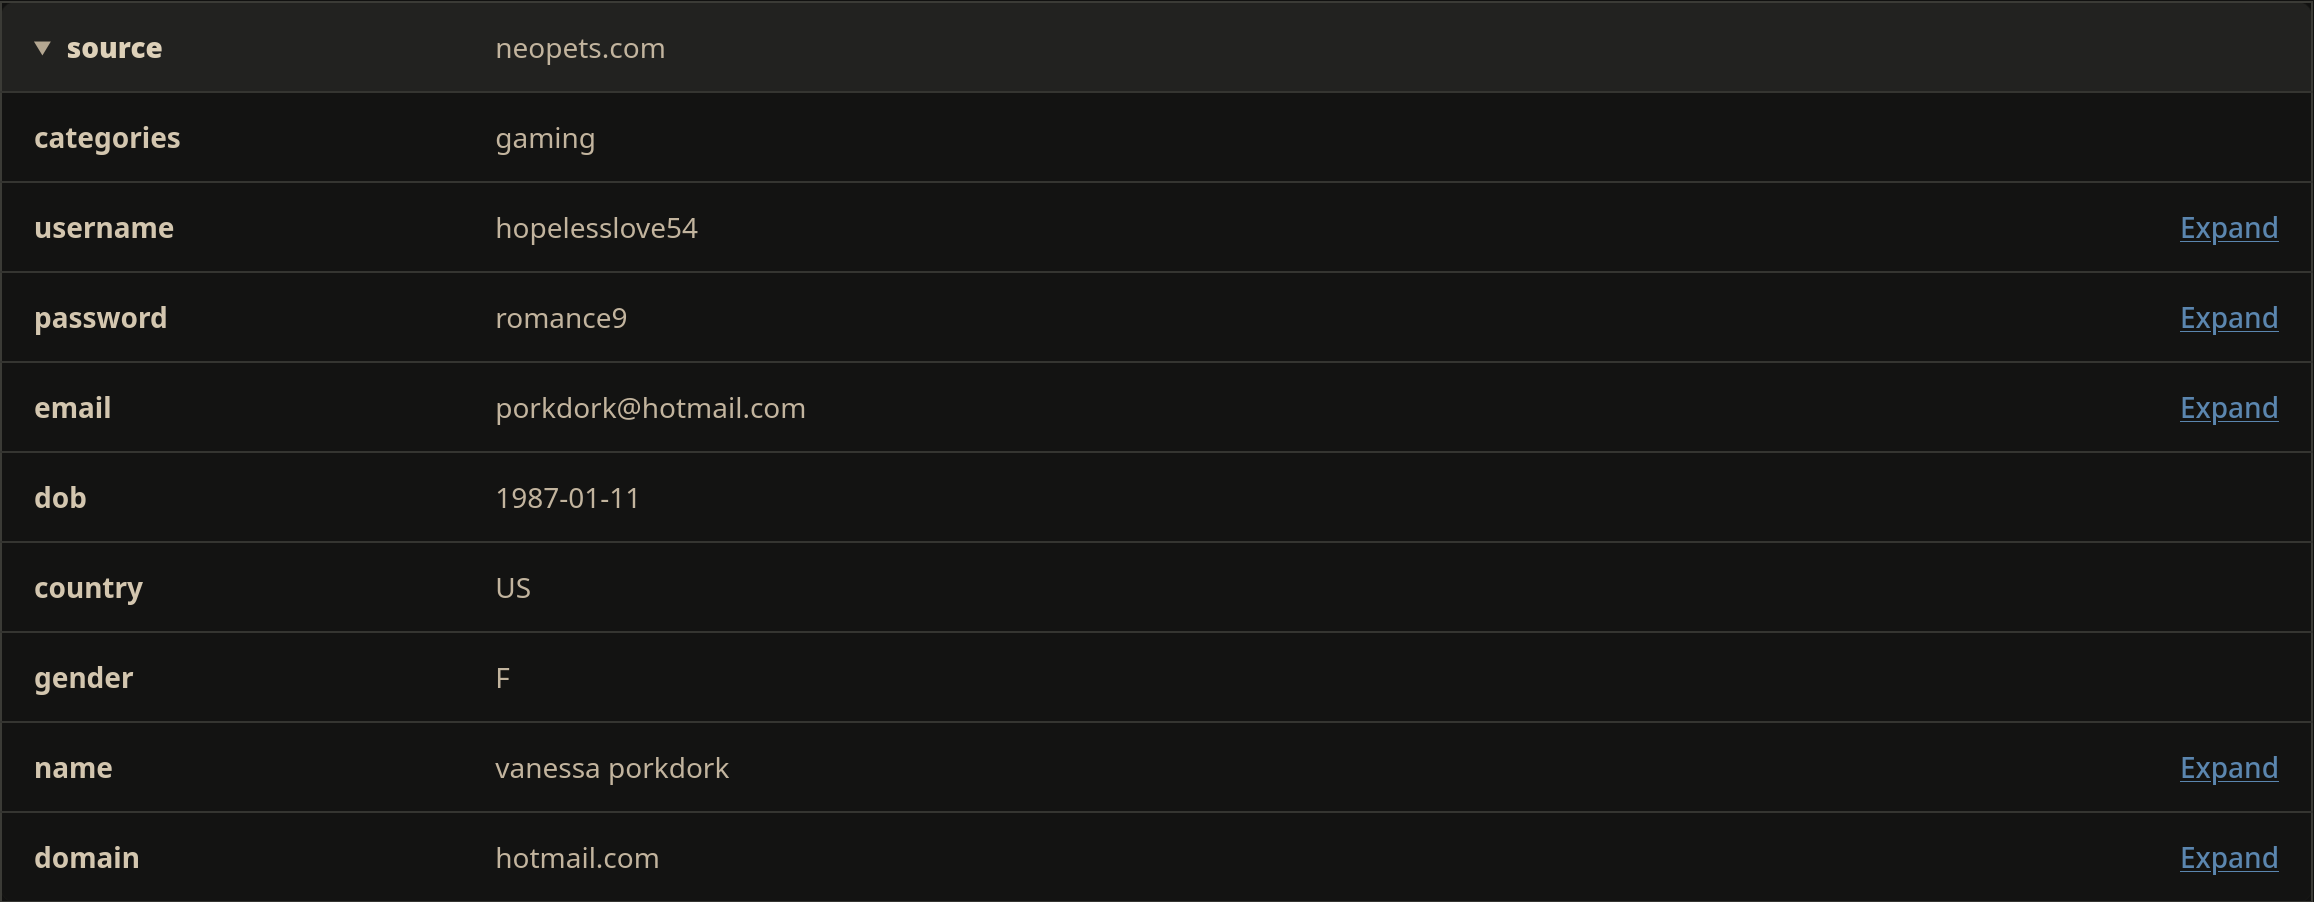The height and width of the screenshot is (902, 2314).
Task: Click the country field label
Action: coord(88,588)
